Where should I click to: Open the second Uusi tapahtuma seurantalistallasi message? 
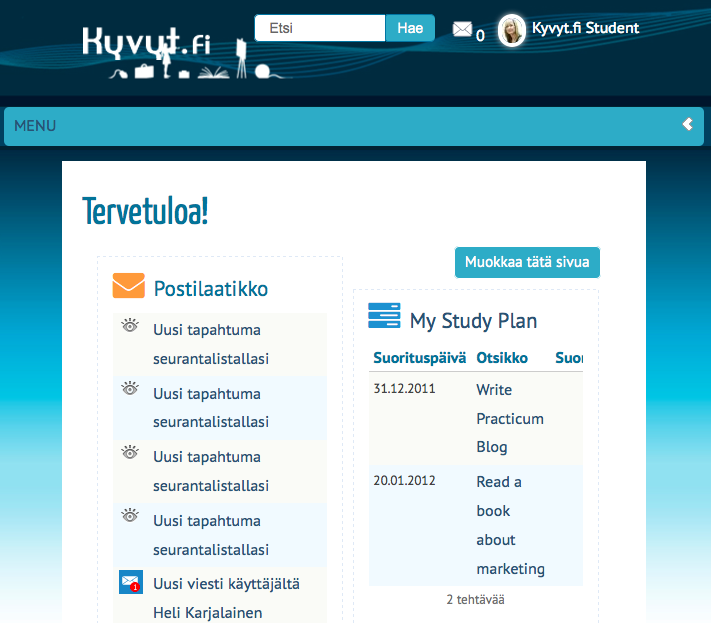(211, 408)
